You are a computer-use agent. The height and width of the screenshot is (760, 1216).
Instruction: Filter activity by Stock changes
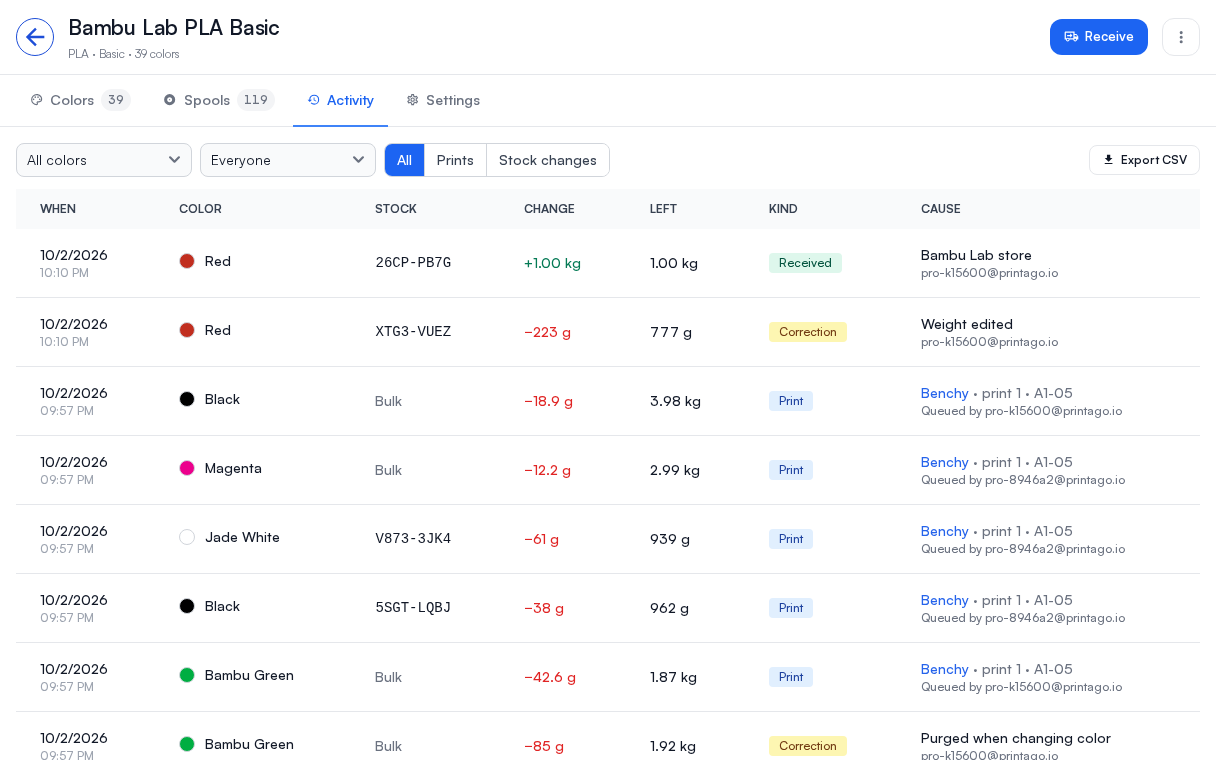pos(548,160)
